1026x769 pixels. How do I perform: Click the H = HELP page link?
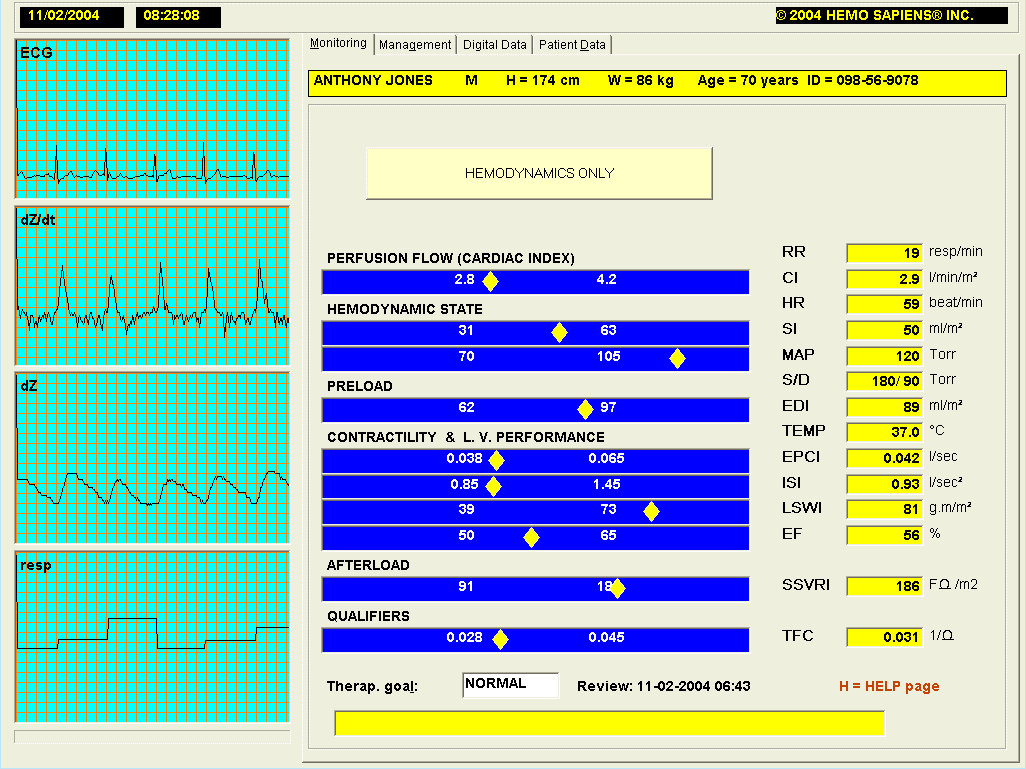(x=889, y=686)
